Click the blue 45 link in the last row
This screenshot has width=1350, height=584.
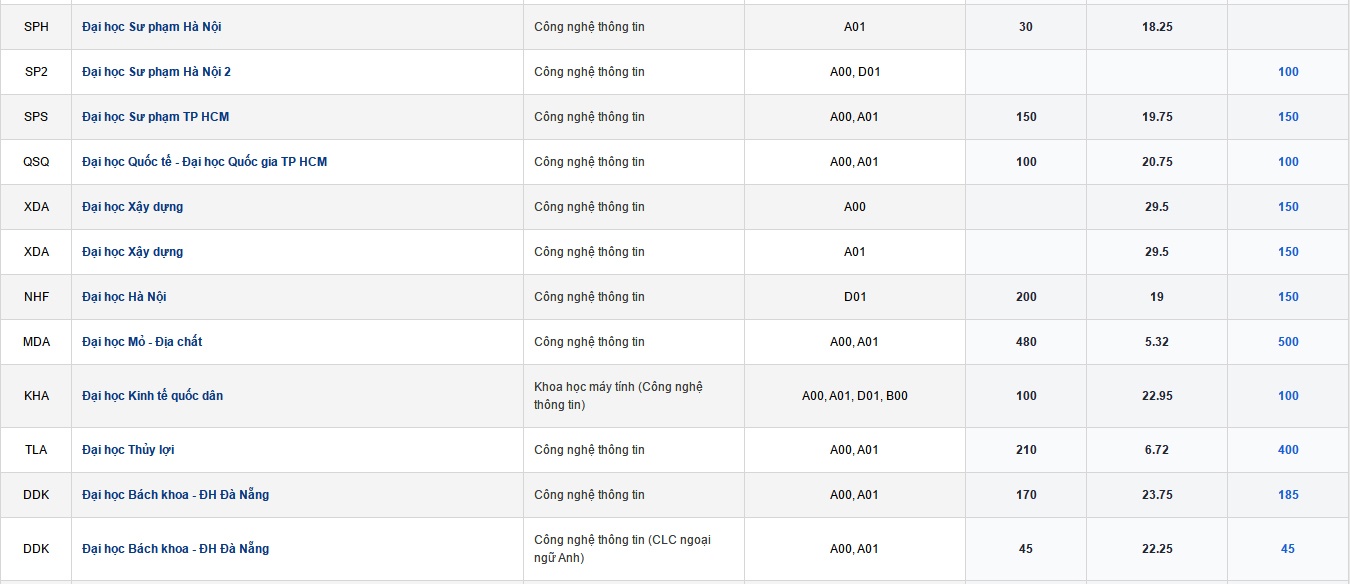[x=1288, y=549]
